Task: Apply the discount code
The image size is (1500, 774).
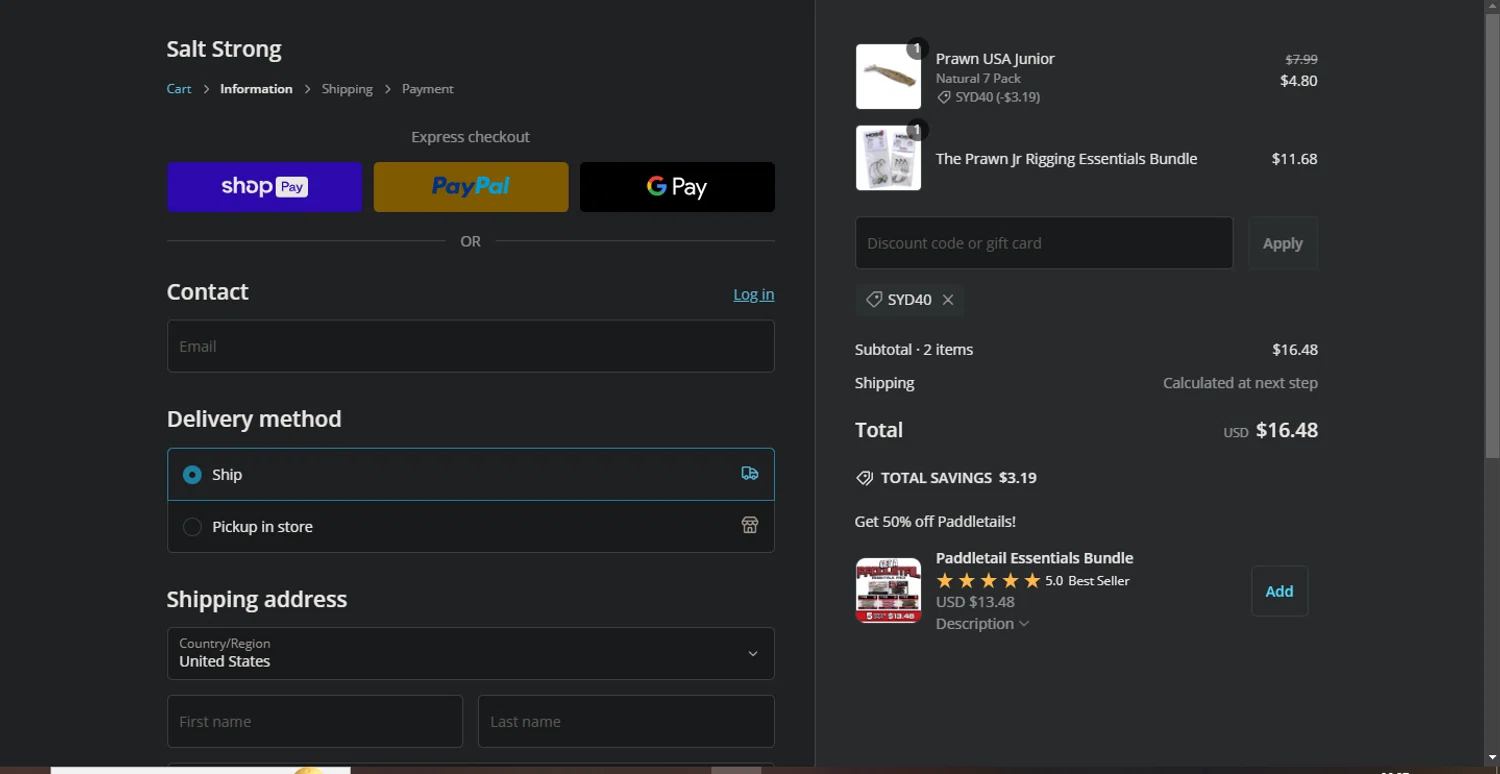Action: (x=1283, y=243)
